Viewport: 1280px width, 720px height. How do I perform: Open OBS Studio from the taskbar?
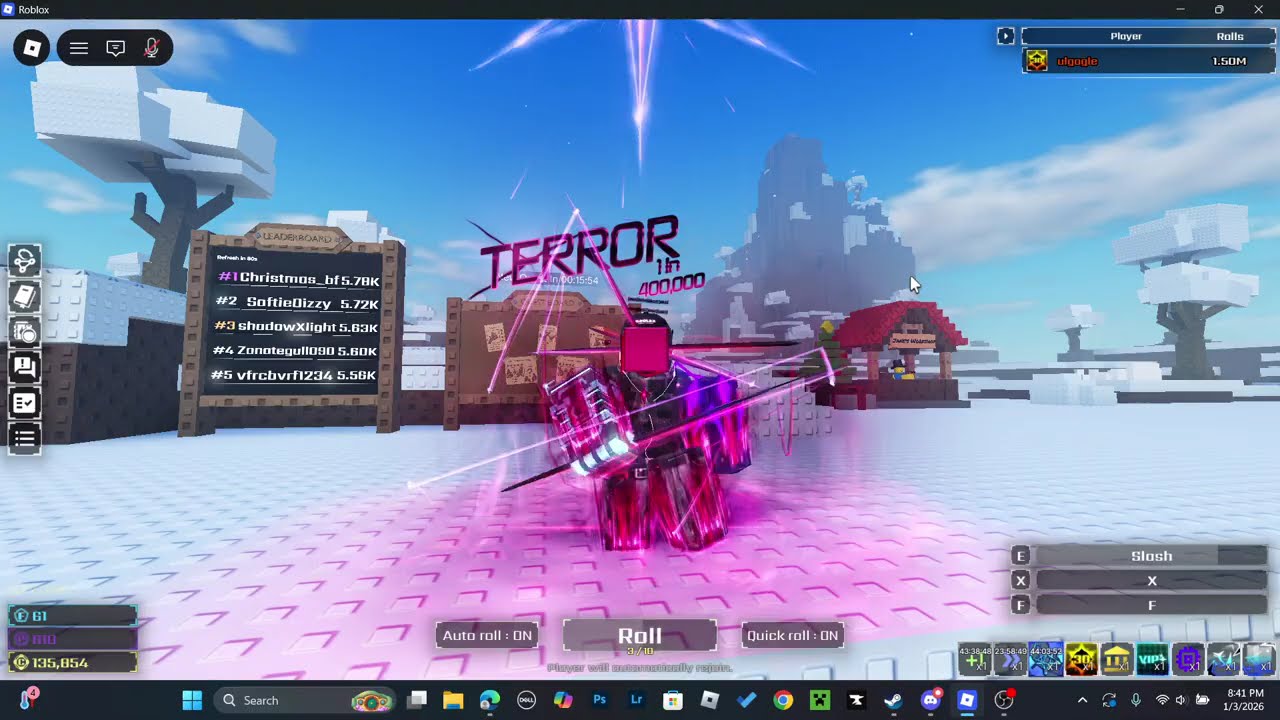[1004, 700]
